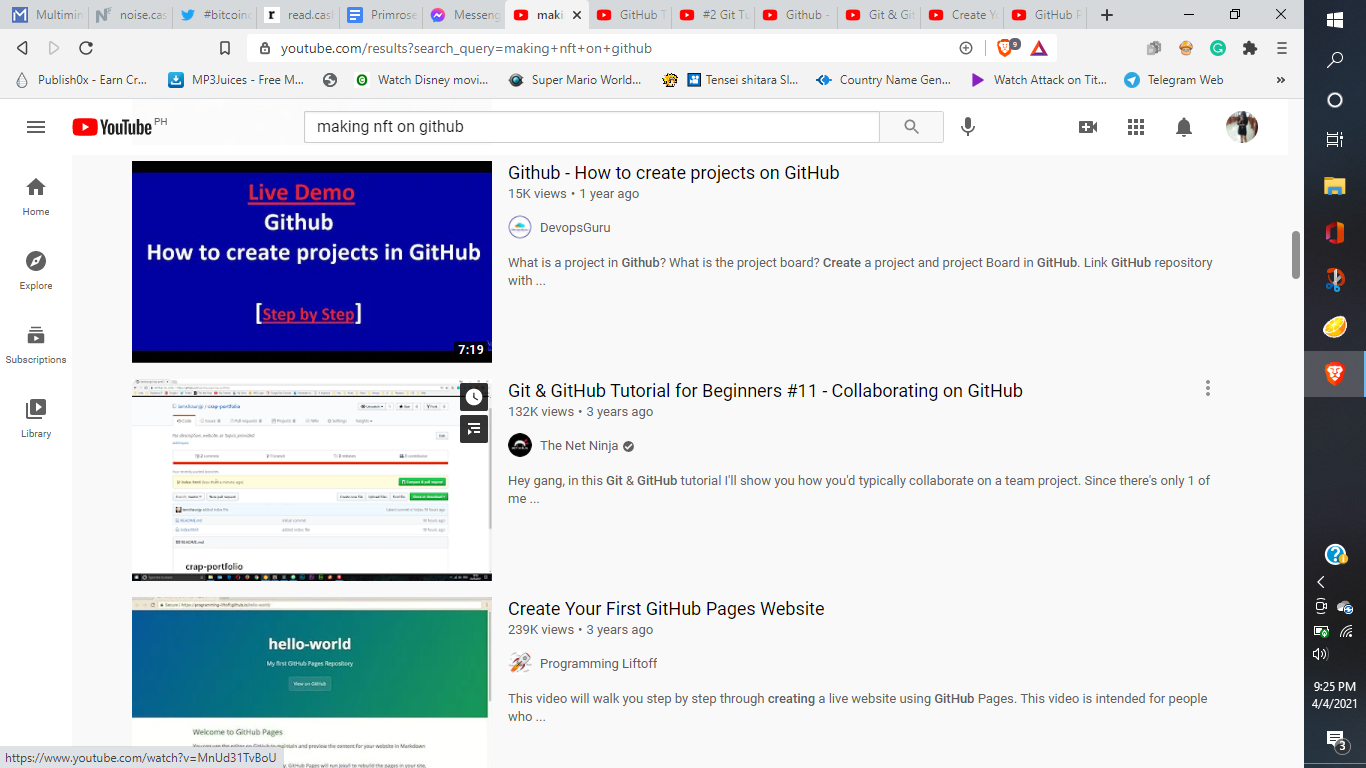
Task: Play the Live Demo Github projects thumbnail
Action: pos(312,262)
